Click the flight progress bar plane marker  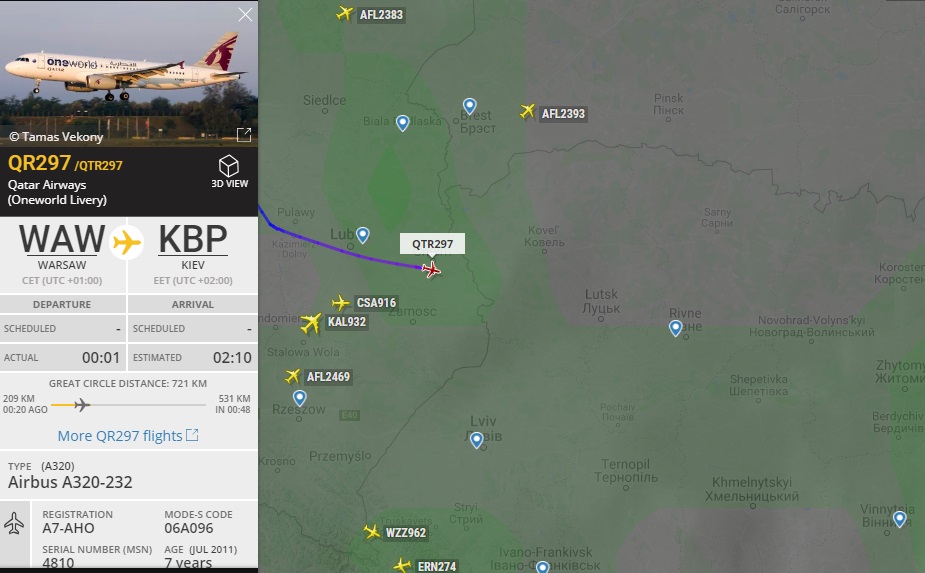pyautogui.click(x=82, y=404)
